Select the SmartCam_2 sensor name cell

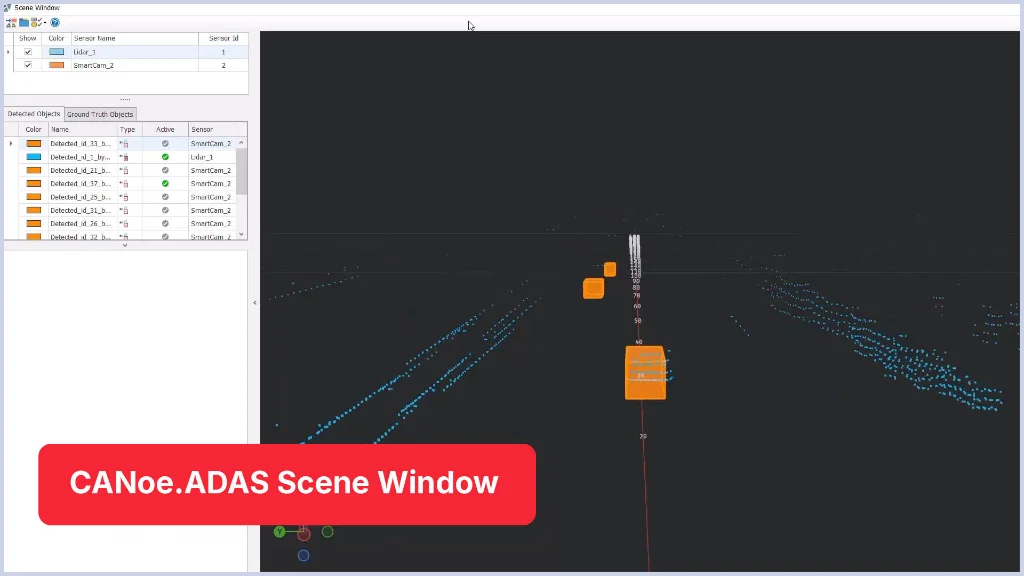point(135,65)
